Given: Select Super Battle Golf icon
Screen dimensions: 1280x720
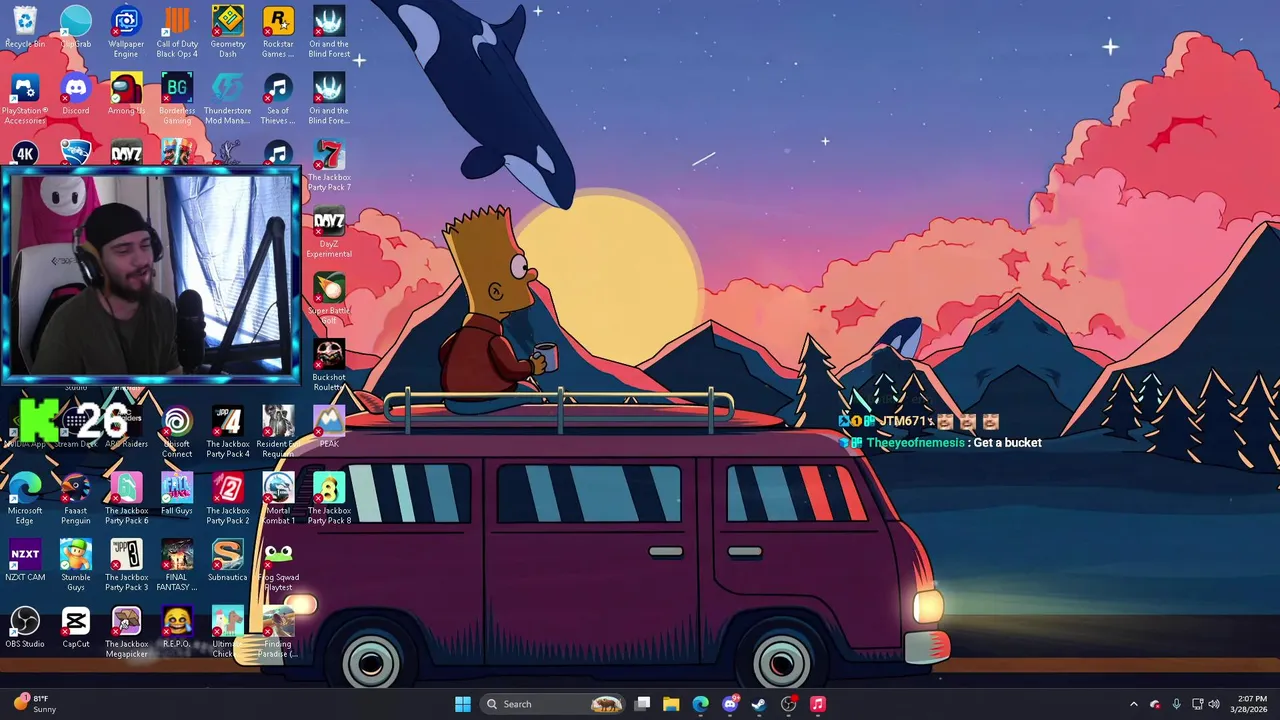Looking at the screenshot, I should click(329, 300).
